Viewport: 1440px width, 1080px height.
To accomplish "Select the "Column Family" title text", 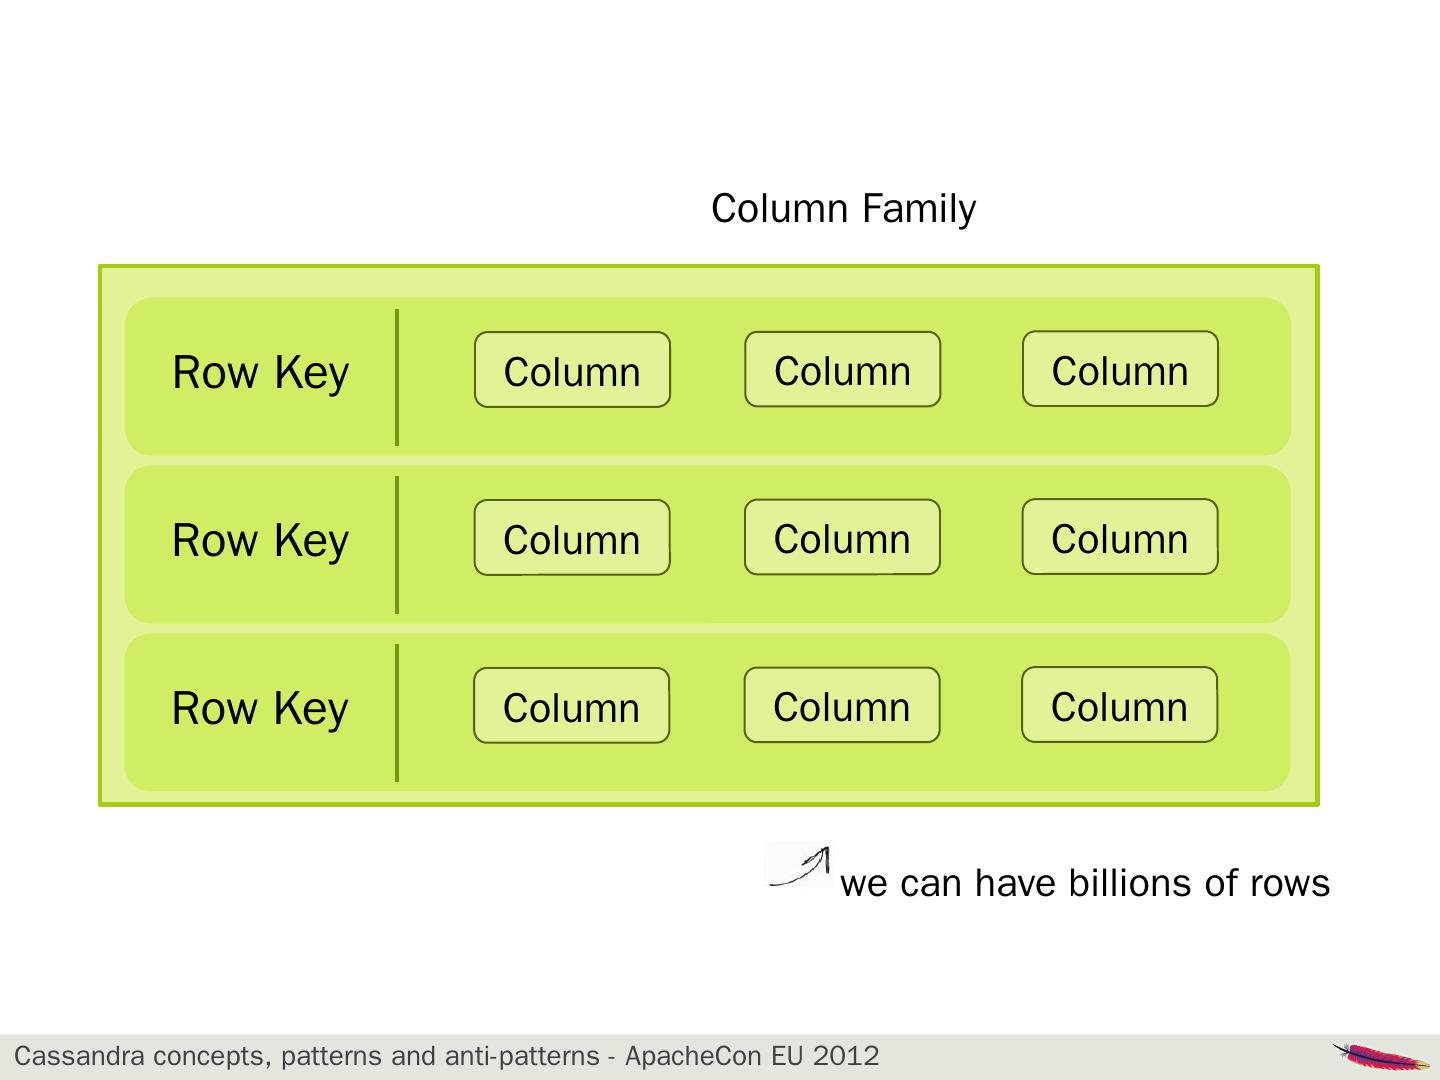I will tap(843, 209).
